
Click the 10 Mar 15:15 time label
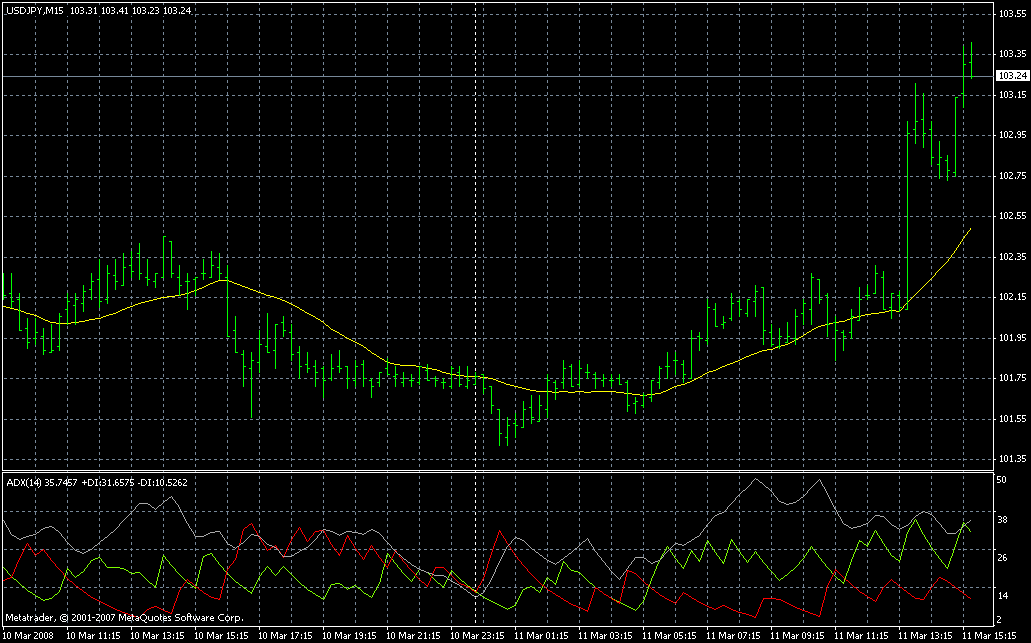point(222,635)
